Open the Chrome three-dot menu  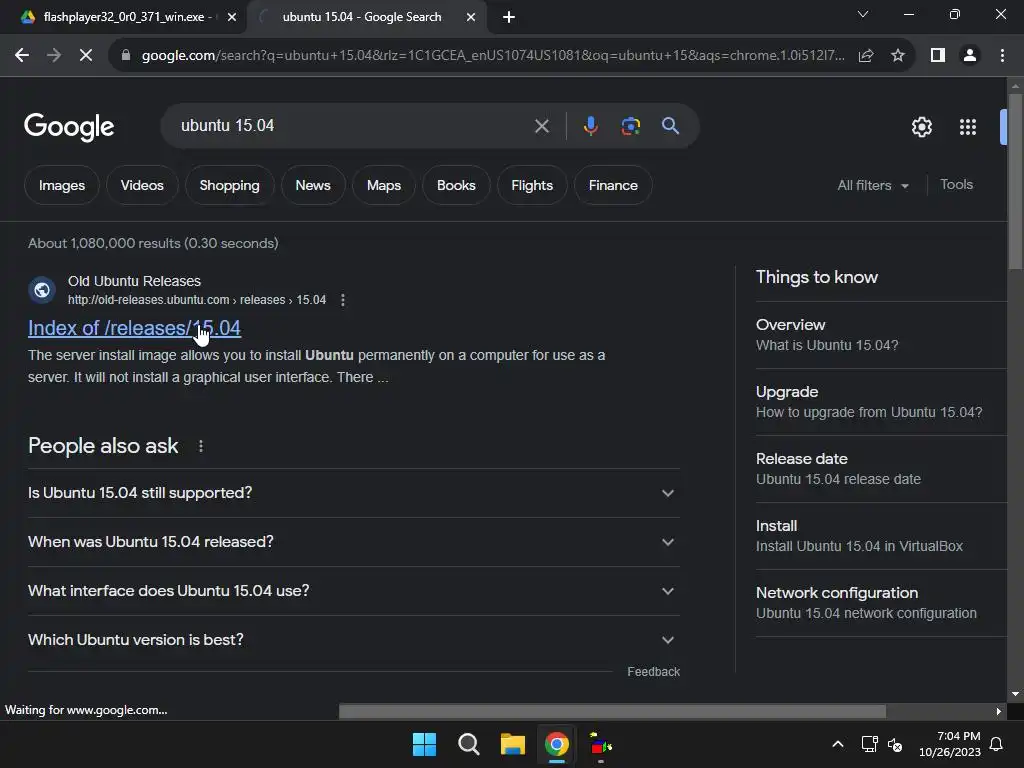[1002, 56]
